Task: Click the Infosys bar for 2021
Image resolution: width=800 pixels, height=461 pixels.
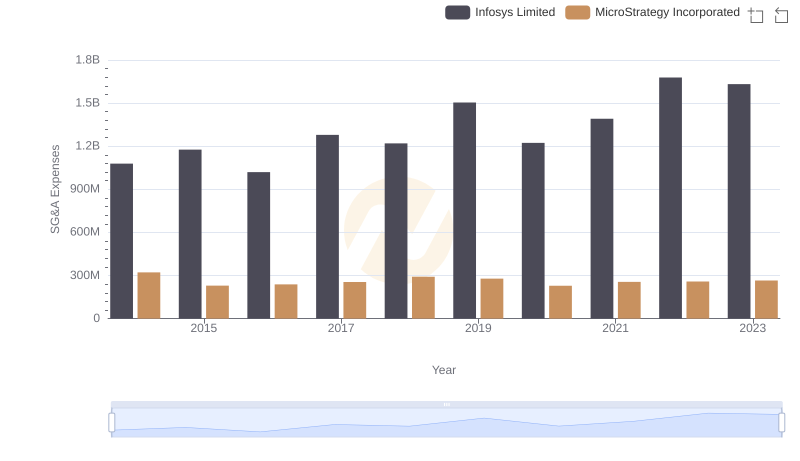Action: pos(602,218)
